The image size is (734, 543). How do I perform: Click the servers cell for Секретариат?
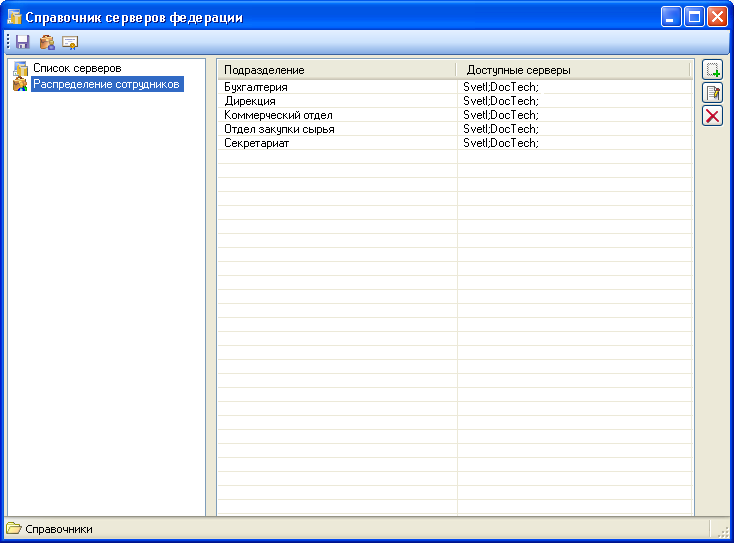(x=574, y=143)
